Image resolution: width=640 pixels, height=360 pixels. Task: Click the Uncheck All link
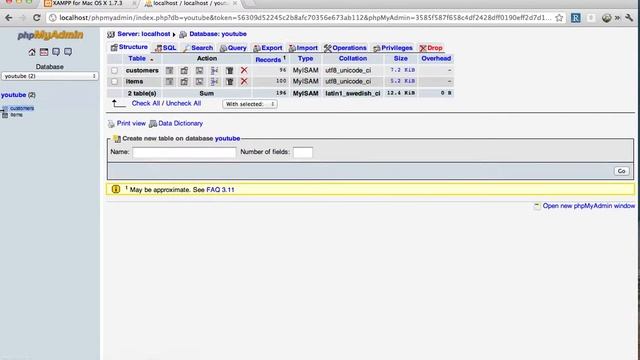(x=183, y=103)
